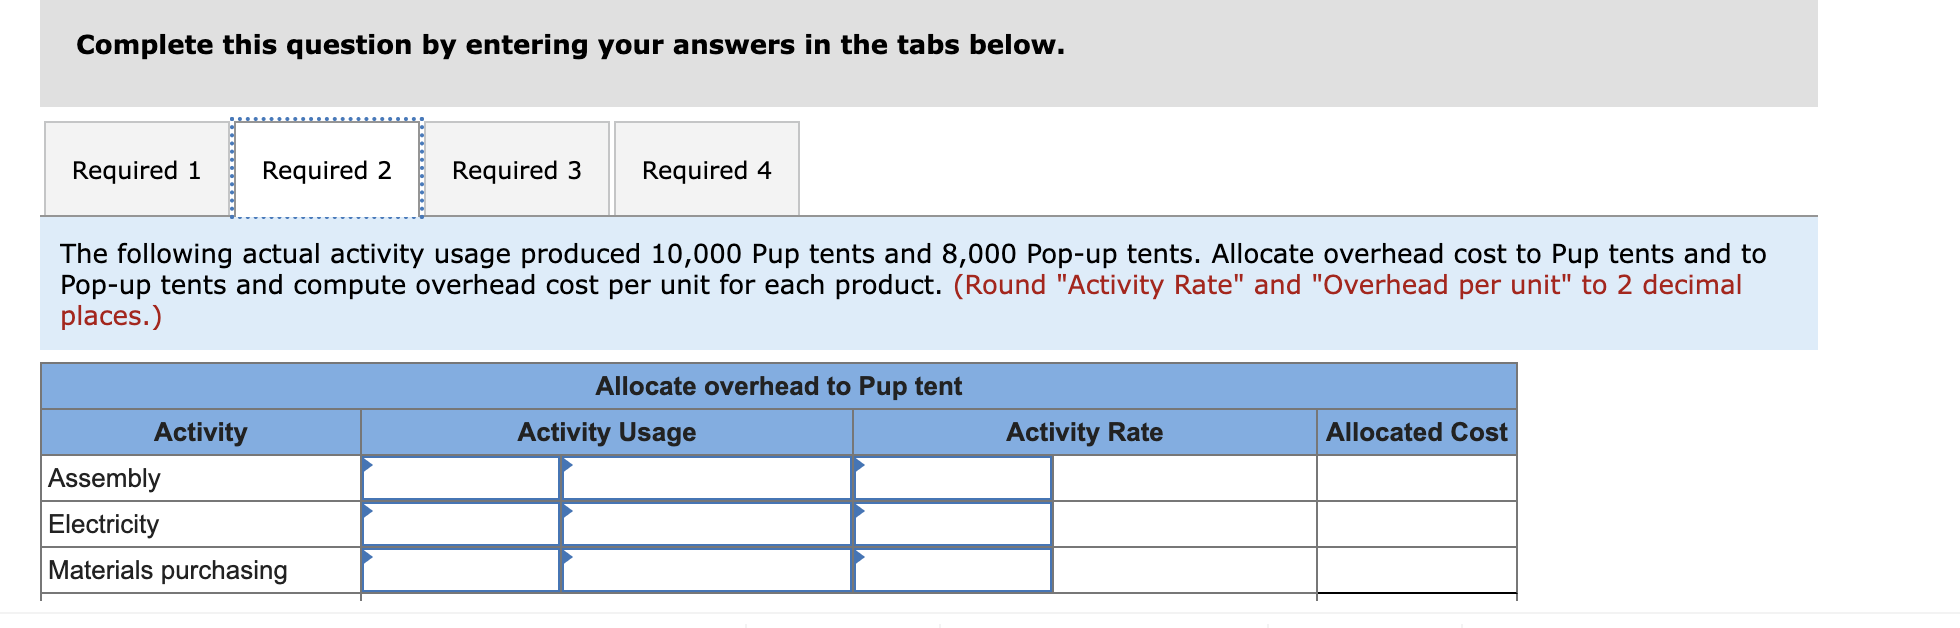
Task: Select the Allocated Cost column header
Action: point(1417,432)
